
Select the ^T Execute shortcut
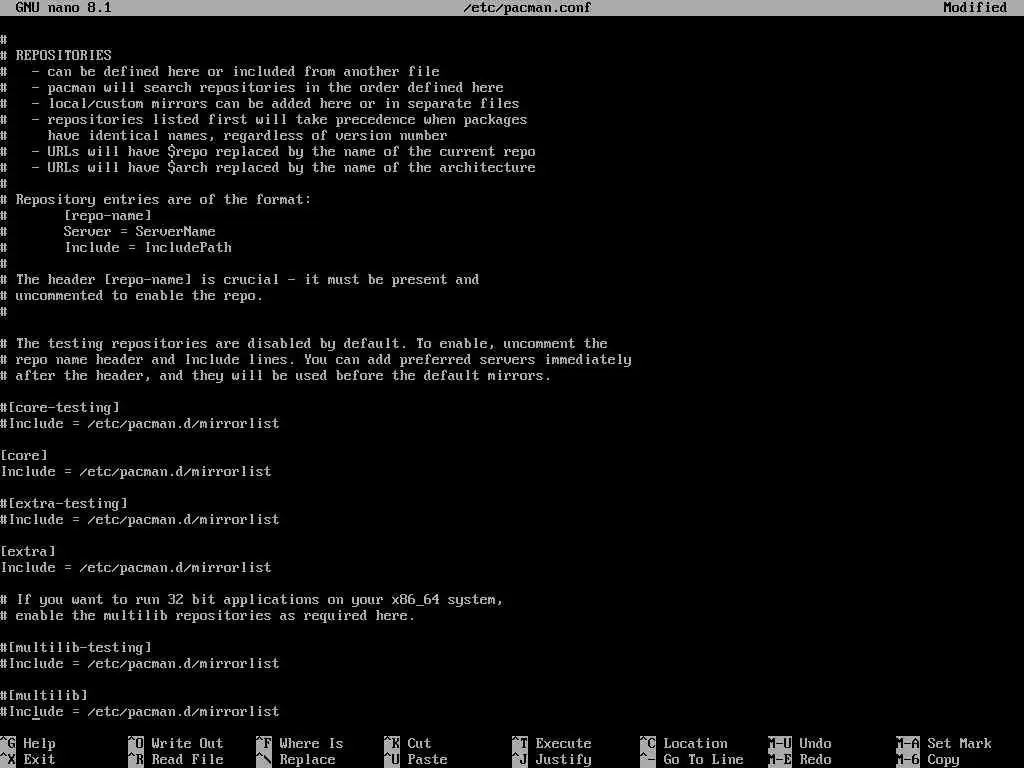pyautogui.click(x=552, y=743)
